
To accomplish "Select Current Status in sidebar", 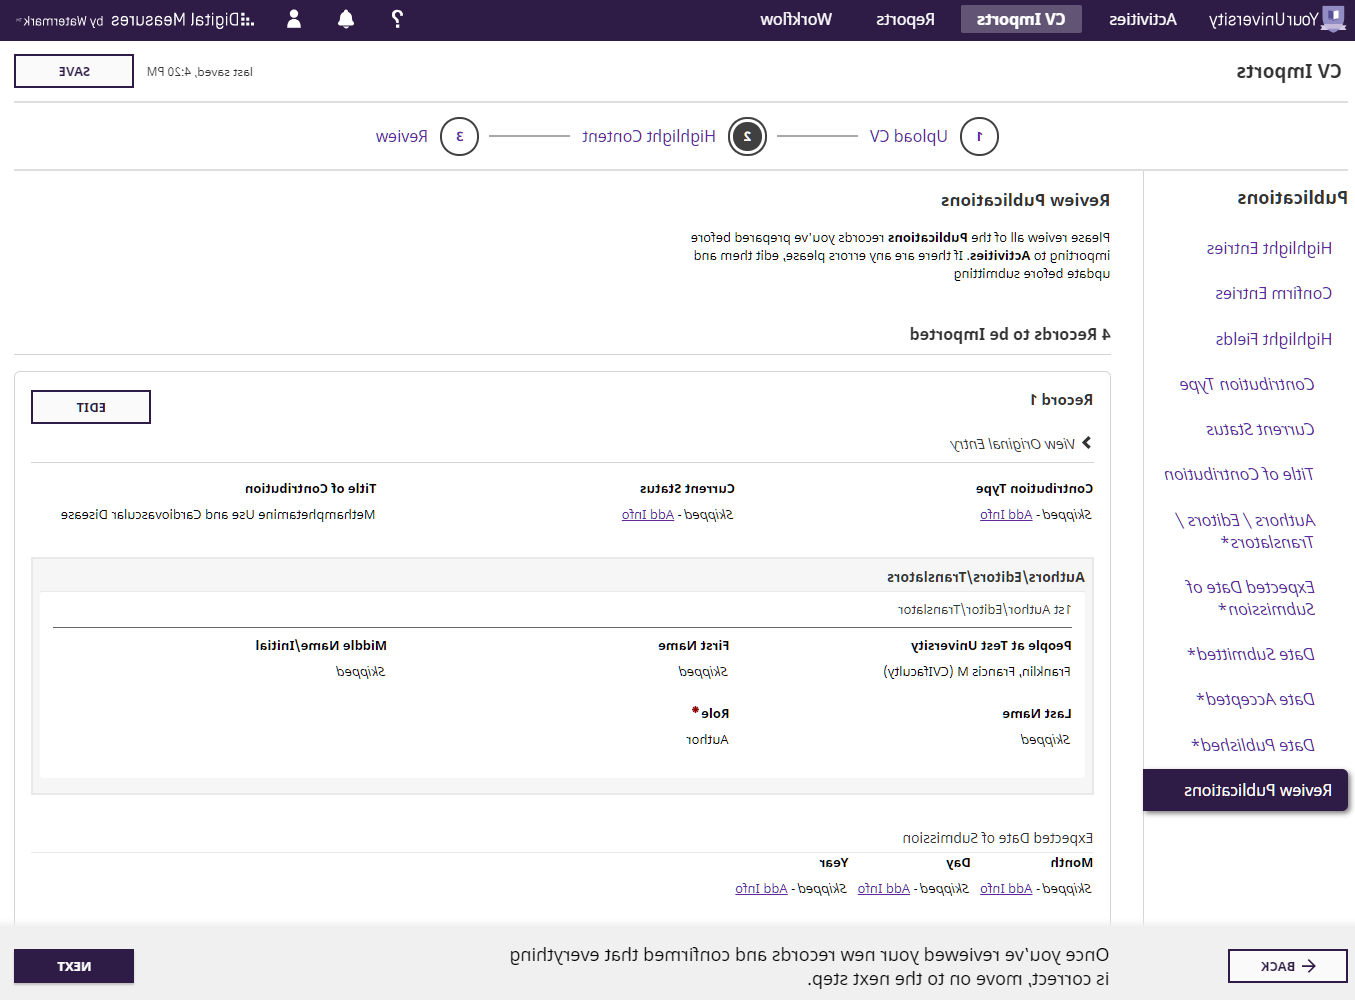I will click(x=1260, y=429).
